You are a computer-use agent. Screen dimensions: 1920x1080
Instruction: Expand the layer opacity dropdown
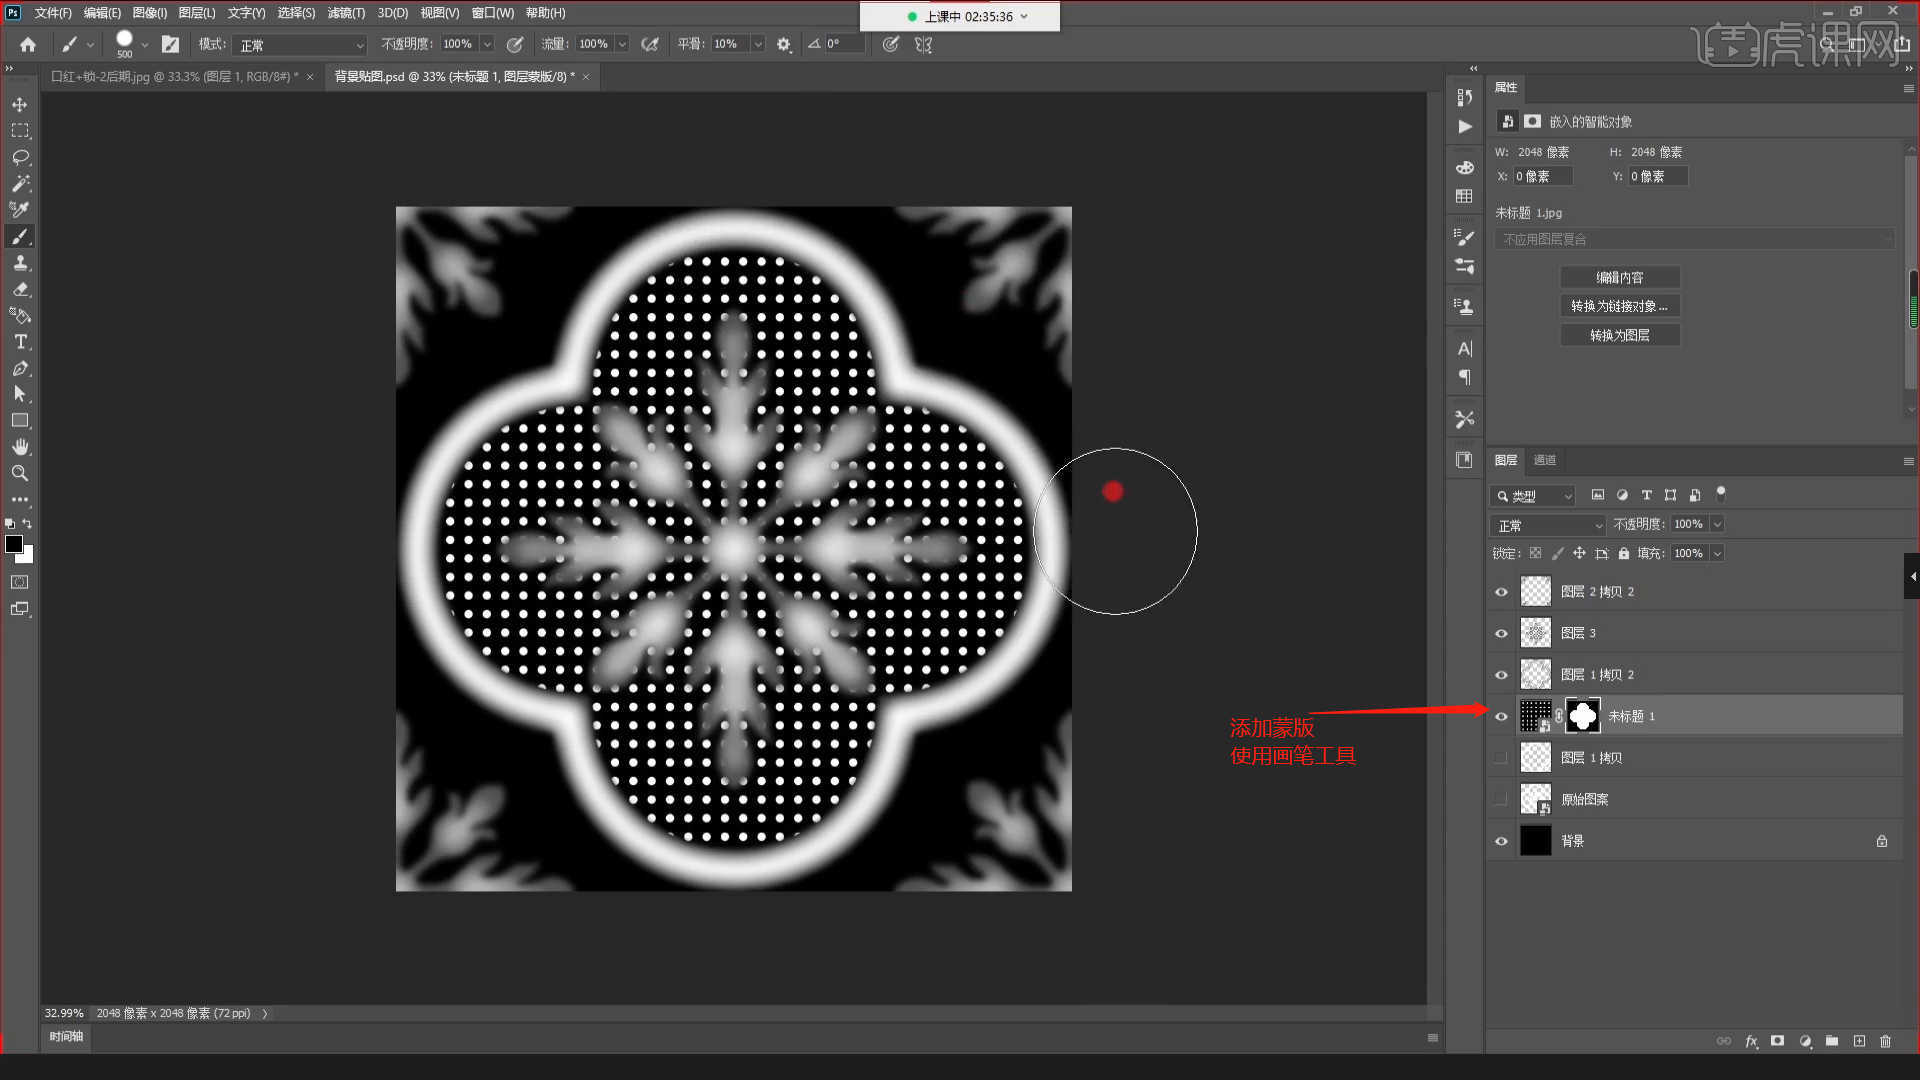1718,524
